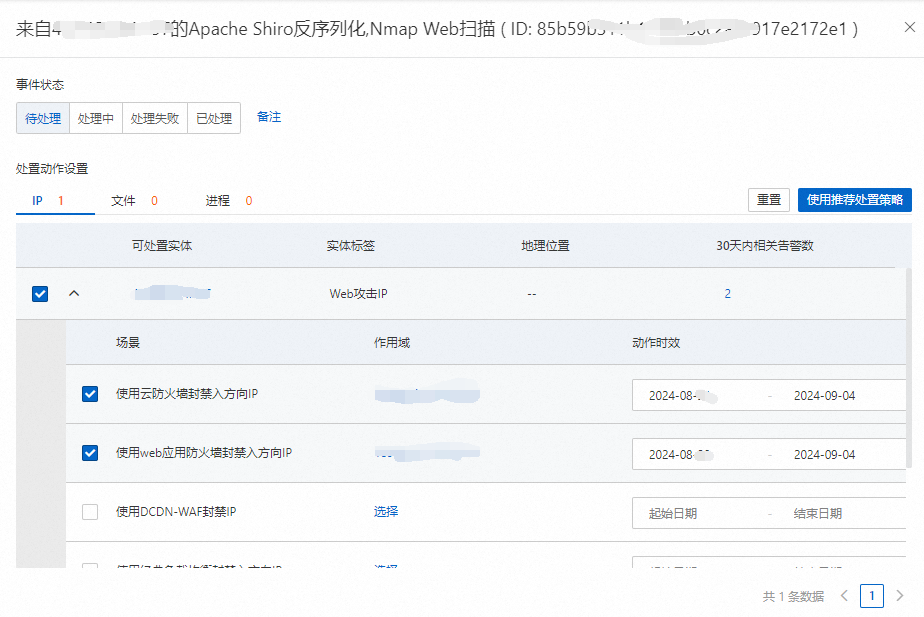This screenshot has height=617, width=924.
Task: Select the IP tab
Action: [37, 200]
